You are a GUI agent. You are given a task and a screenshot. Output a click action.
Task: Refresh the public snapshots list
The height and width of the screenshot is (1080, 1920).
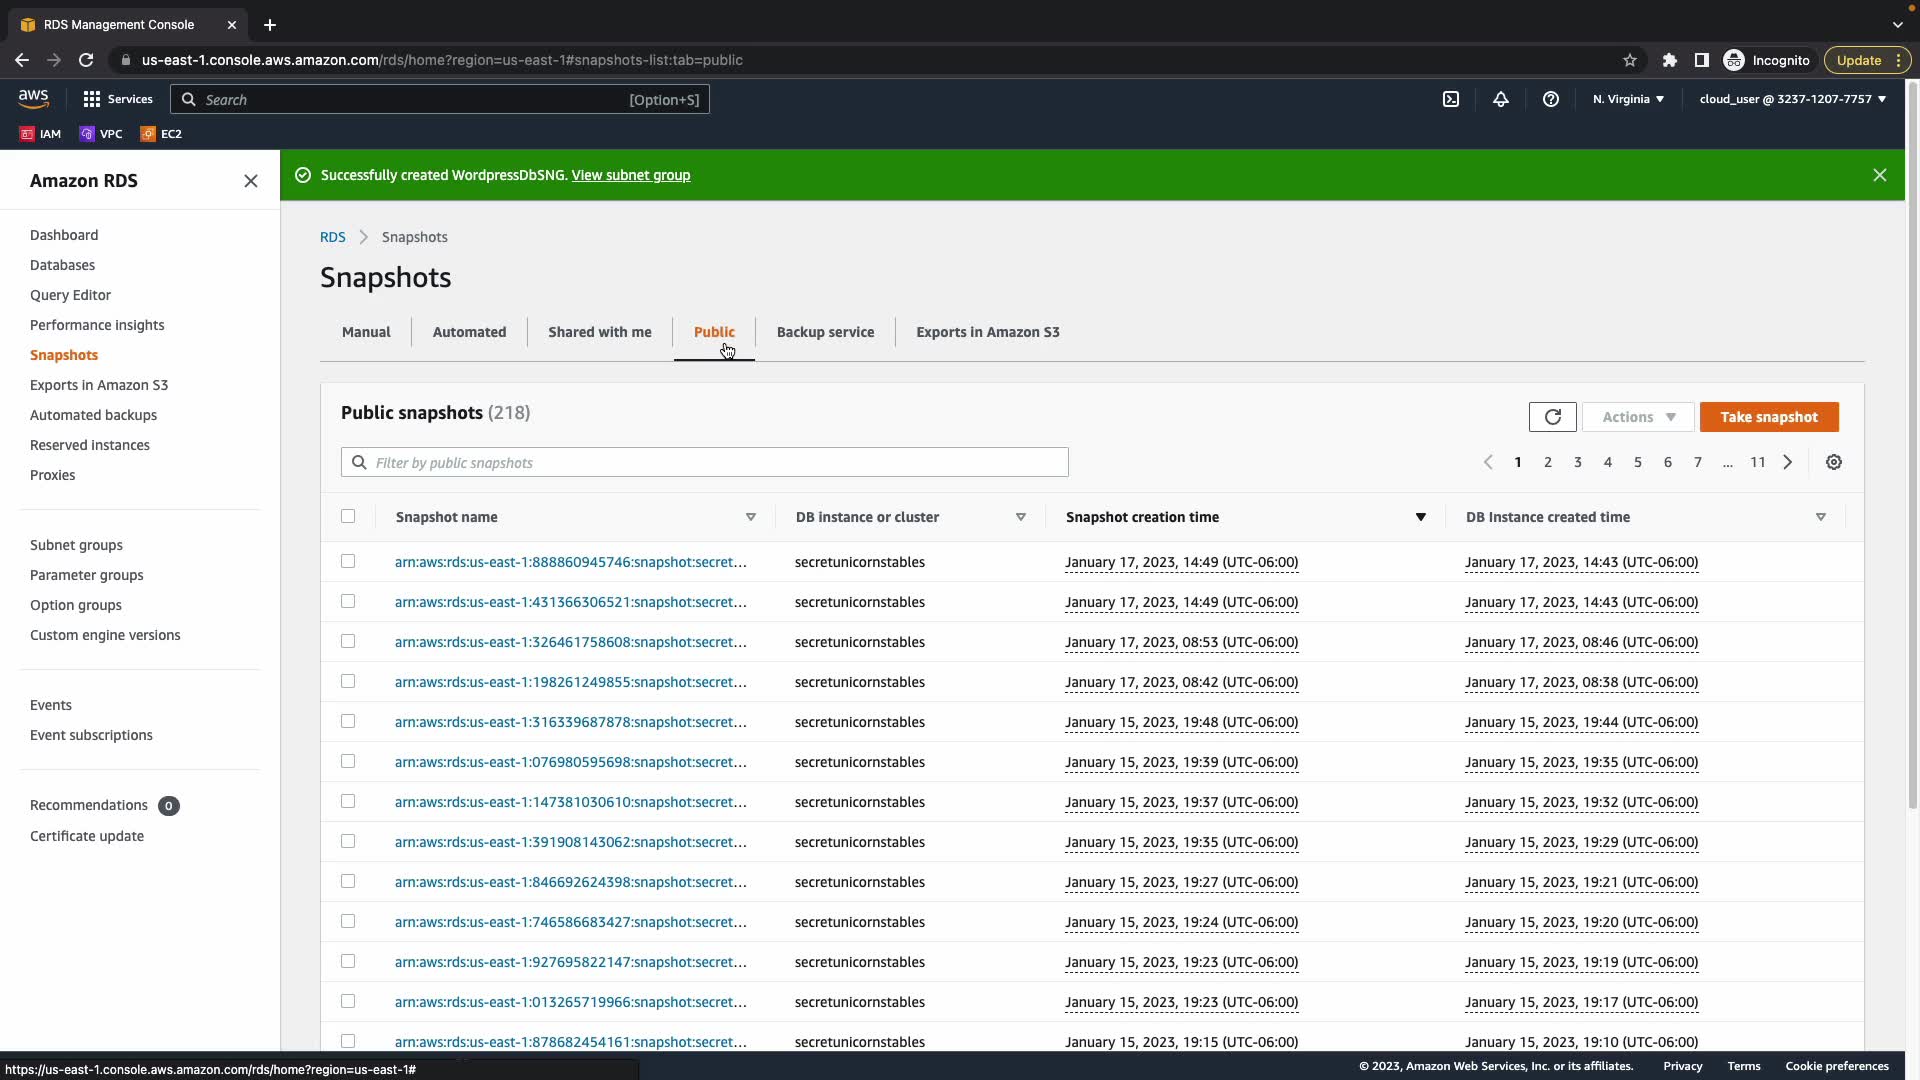[1552, 417]
